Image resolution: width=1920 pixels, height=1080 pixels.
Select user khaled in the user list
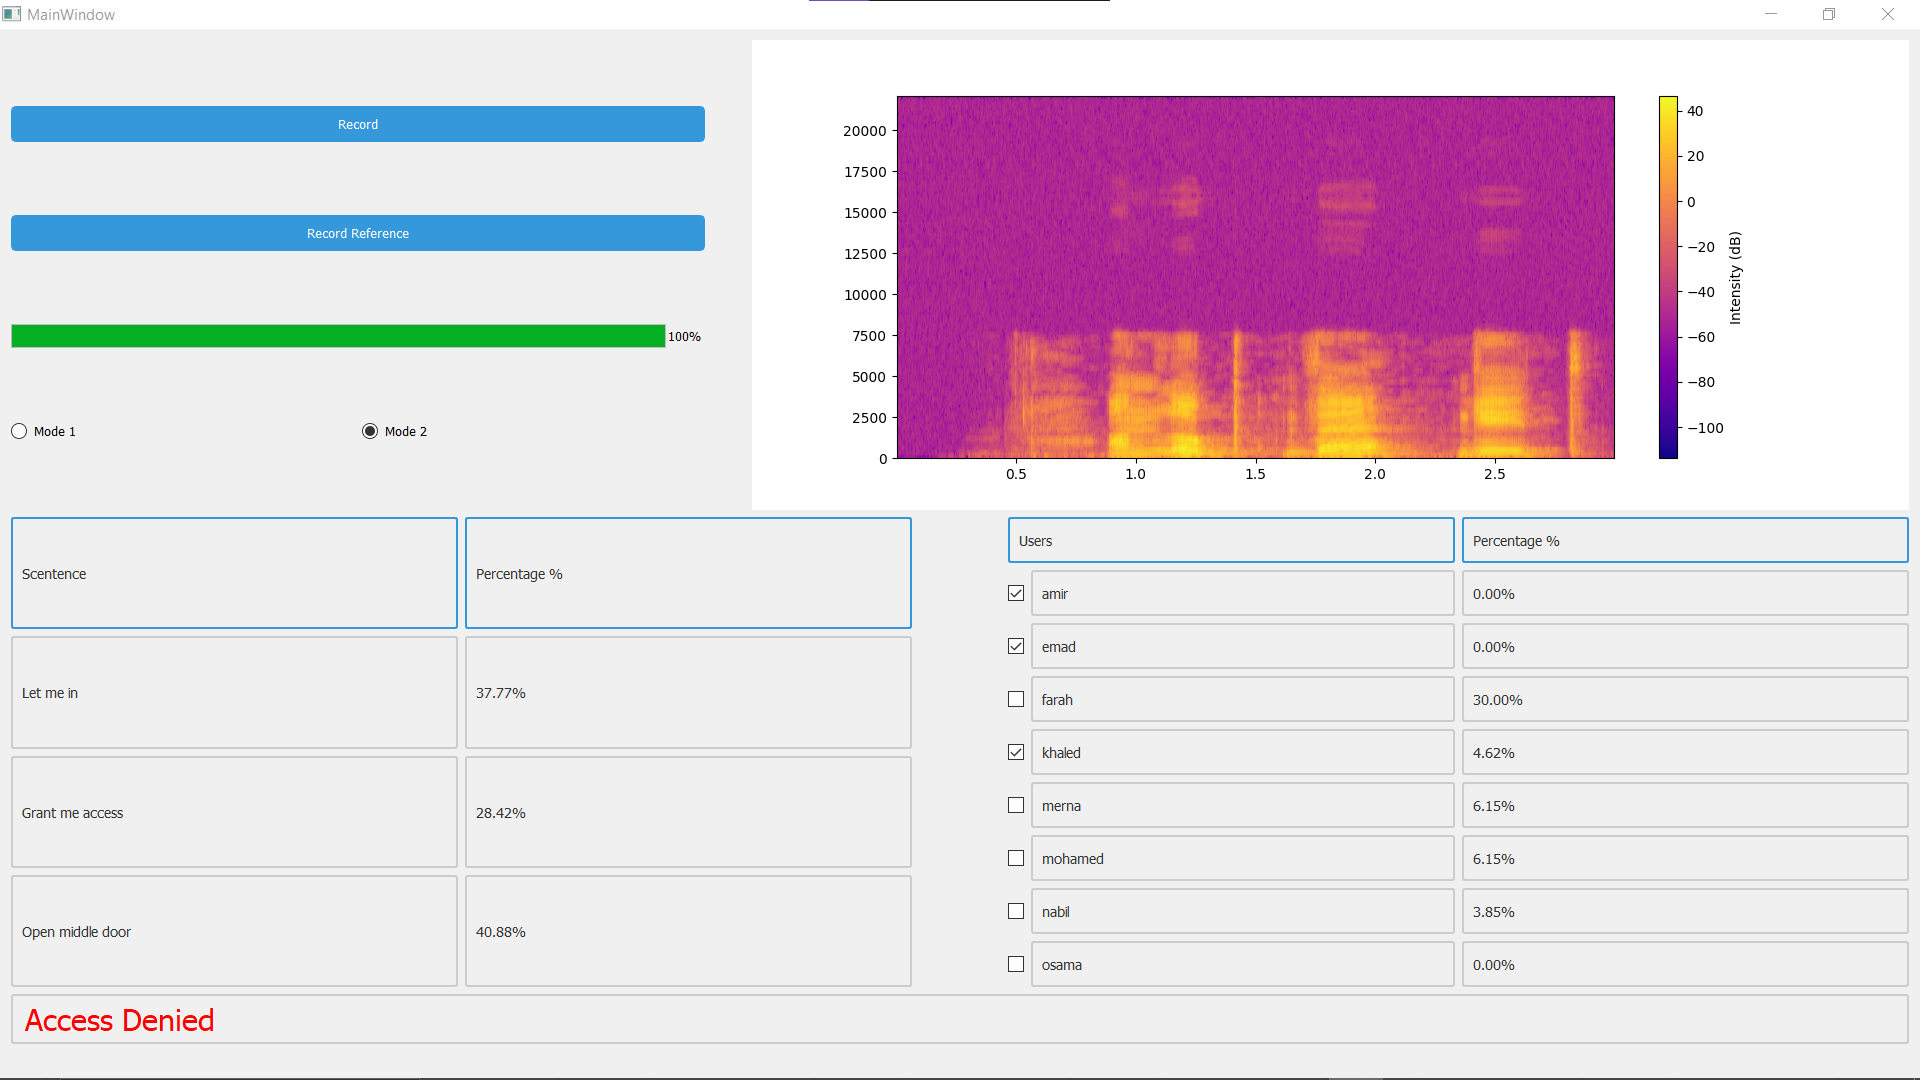click(x=1015, y=752)
